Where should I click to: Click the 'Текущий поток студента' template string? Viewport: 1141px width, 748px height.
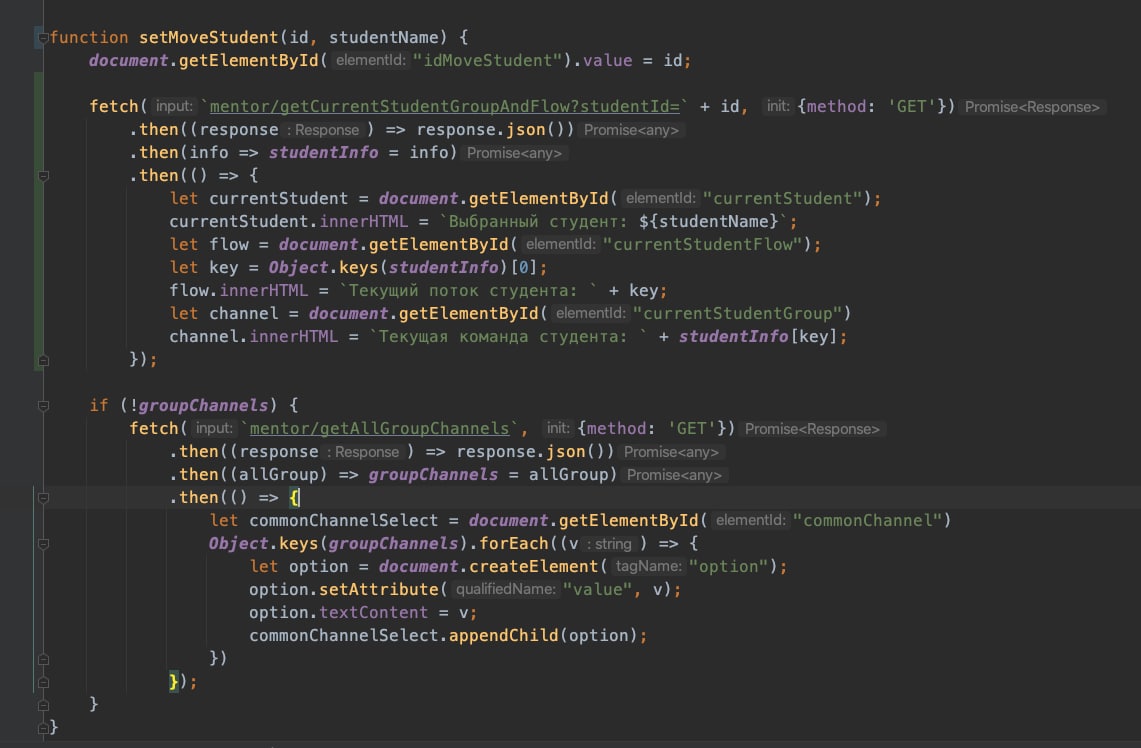click(x=467, y=290)
